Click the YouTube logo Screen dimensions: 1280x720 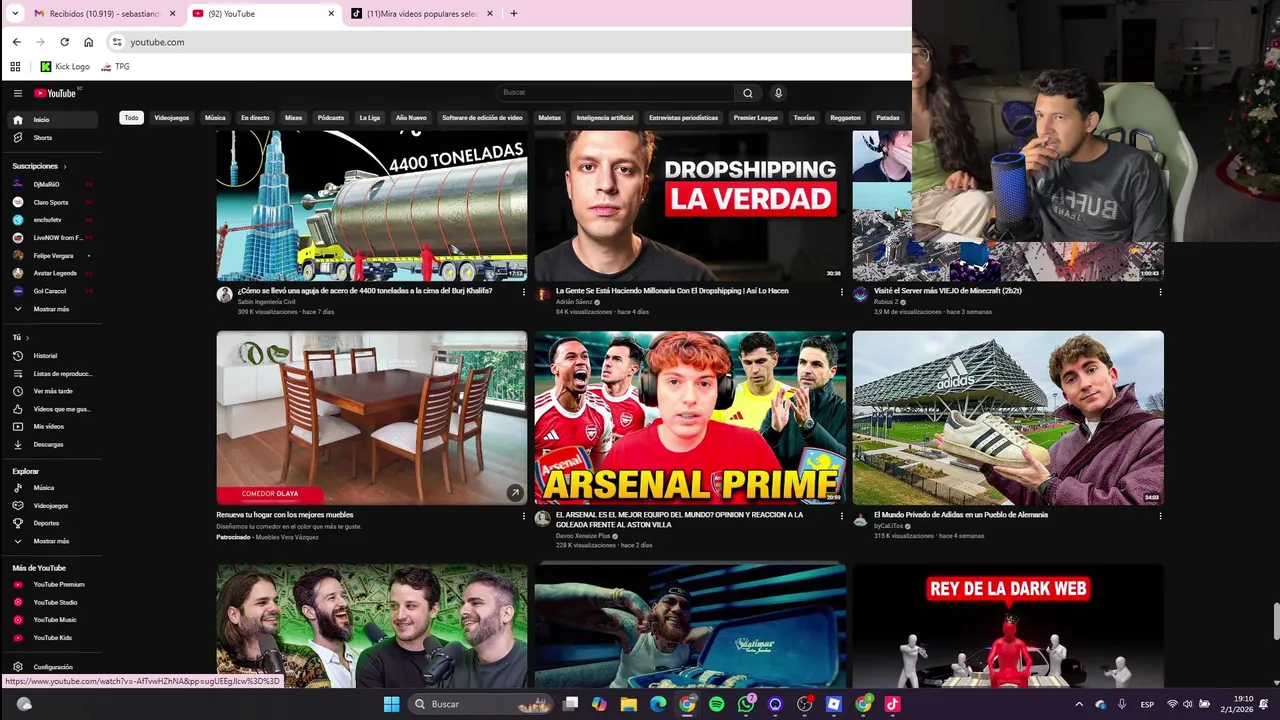(56, 93)
